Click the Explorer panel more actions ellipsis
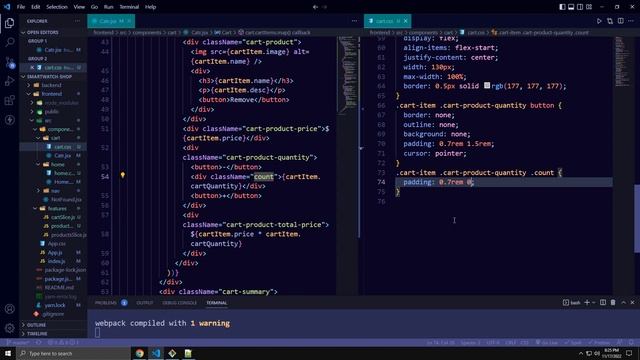The height and width of the screenshot is (360, 640). tap(77, 21)
